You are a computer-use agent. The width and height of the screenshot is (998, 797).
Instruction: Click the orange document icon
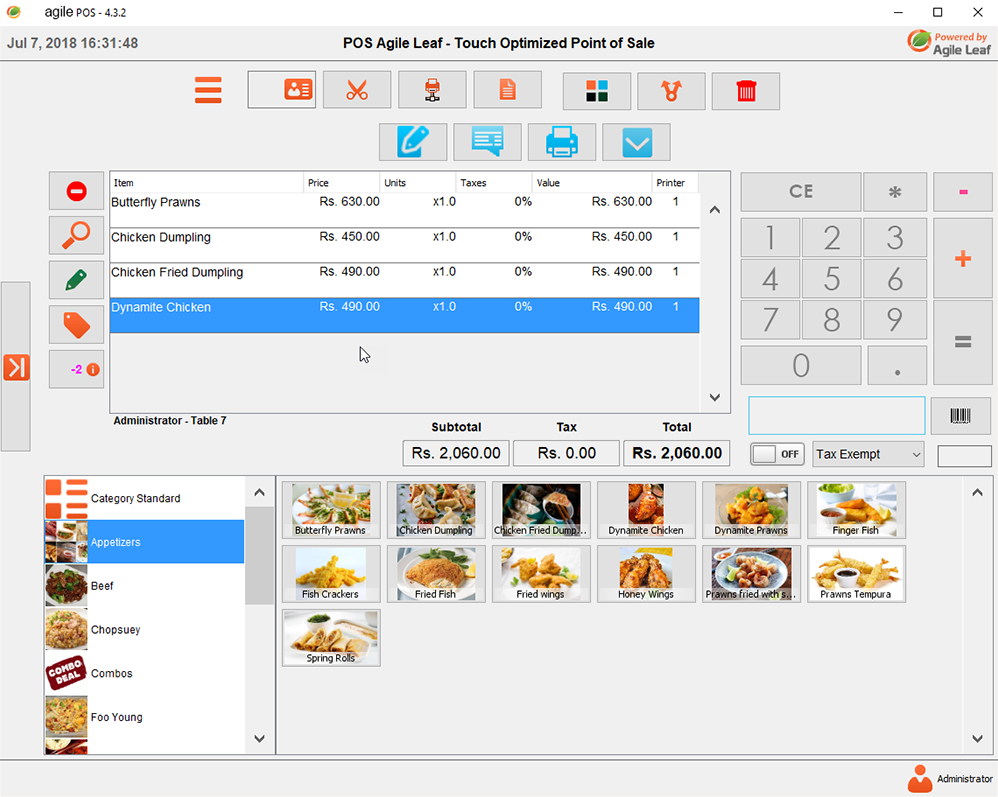coord(507,90)
